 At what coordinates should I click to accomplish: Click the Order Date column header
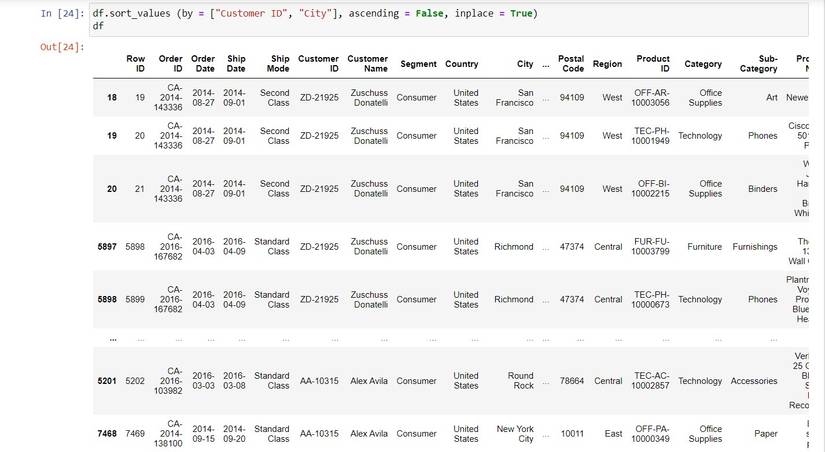click(203, 64)
